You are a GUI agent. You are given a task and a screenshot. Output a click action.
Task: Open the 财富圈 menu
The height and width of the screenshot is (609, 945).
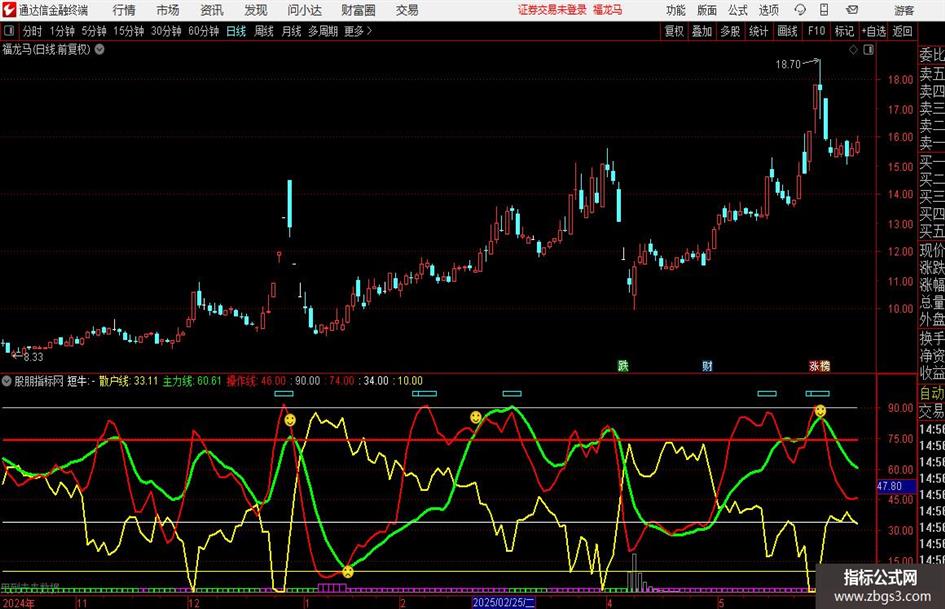click(358, 10)
